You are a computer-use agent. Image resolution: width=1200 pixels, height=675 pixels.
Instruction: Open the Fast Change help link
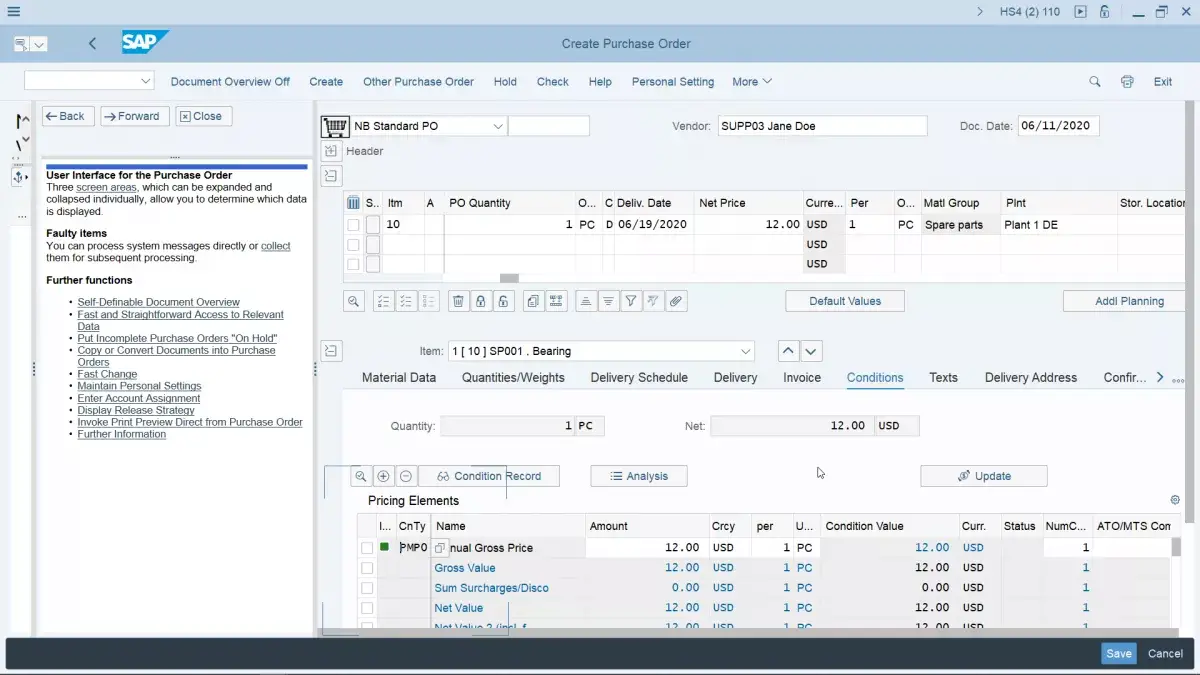107,374
